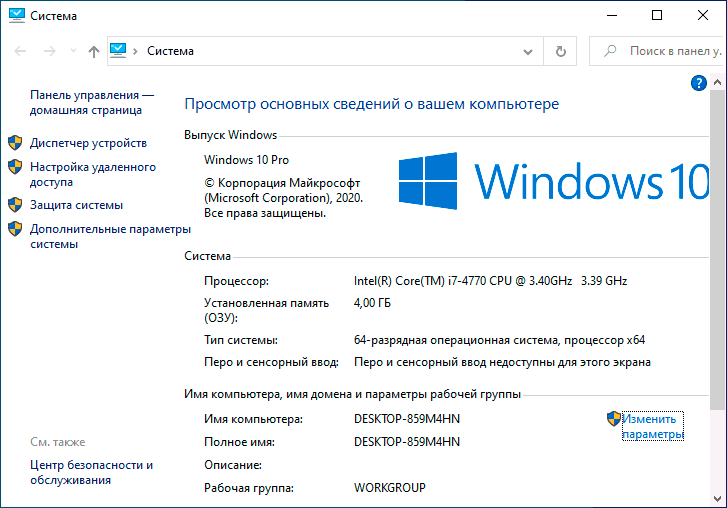The image size is (727, 508).
Task: Open Центр безопасности и обслуживания link
Action: pos(91,472)
